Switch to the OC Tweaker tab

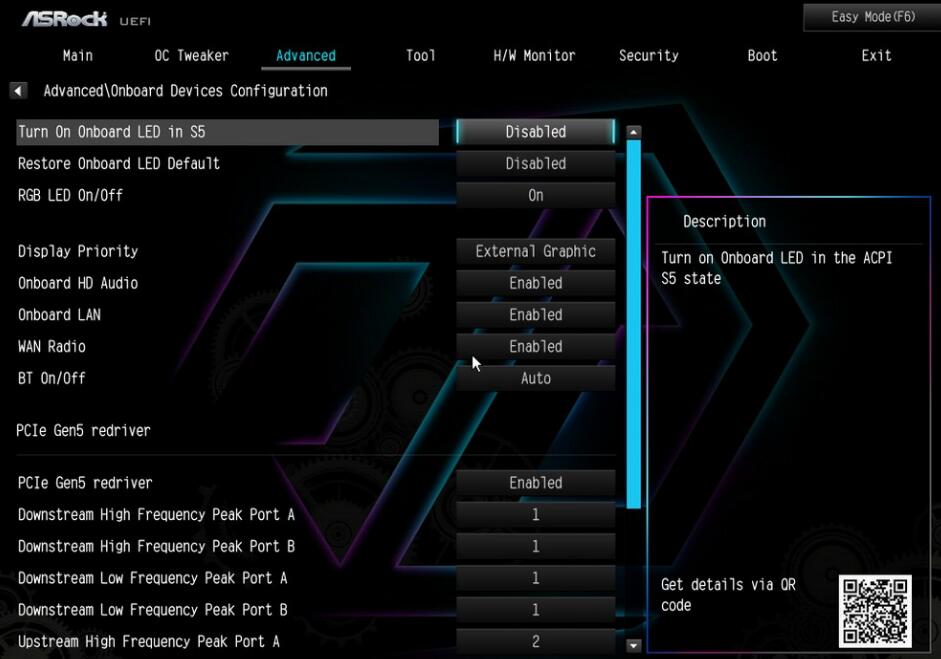[x=191, y=56]
